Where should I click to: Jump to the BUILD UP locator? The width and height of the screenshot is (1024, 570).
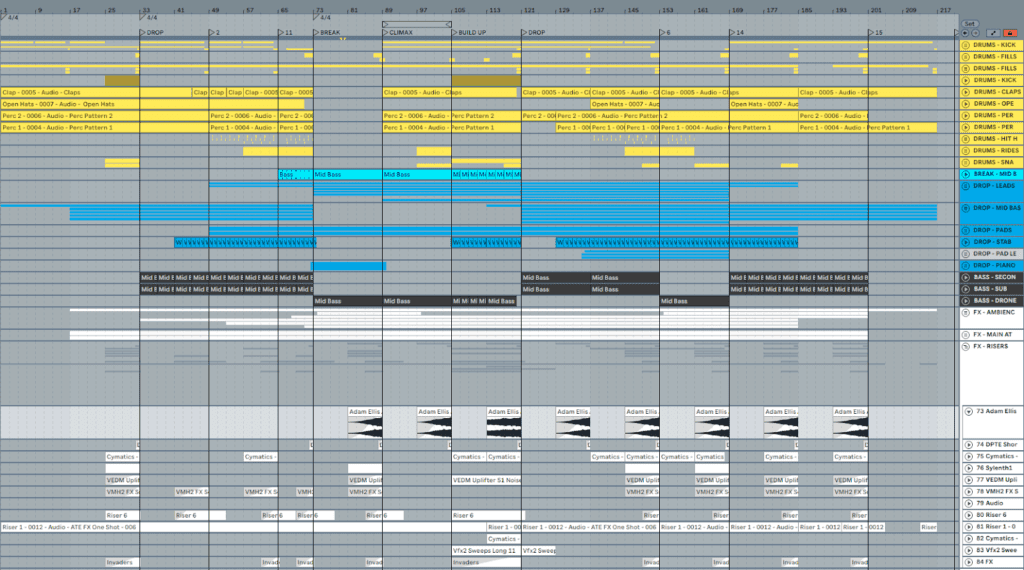[468, 33]
